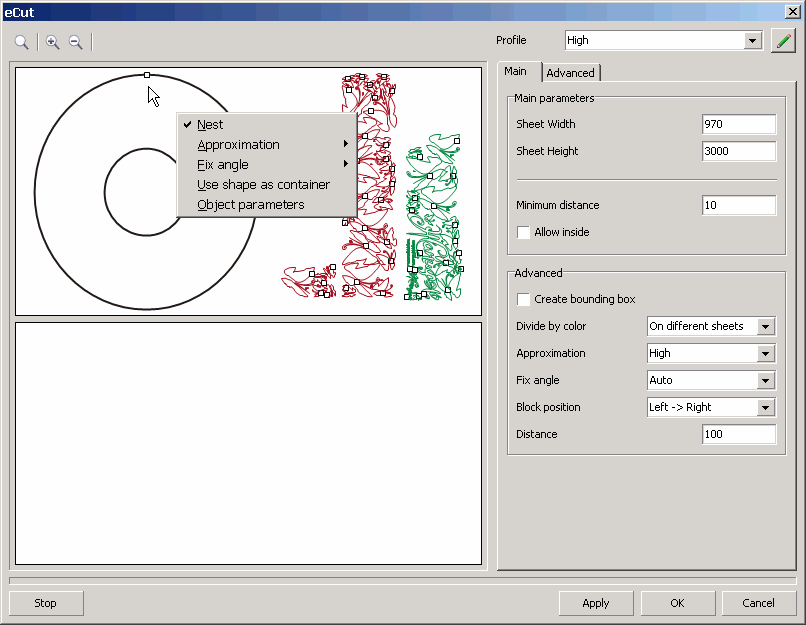This screenshot has width=806, height=625.
Task: Enable the Allow inside checkbox
Action: click(523, 232)
